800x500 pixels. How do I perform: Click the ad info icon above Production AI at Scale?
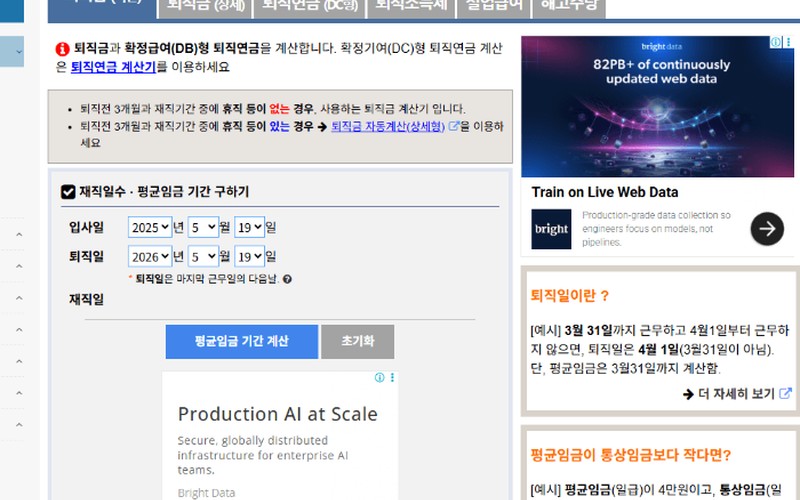(380, 378)
